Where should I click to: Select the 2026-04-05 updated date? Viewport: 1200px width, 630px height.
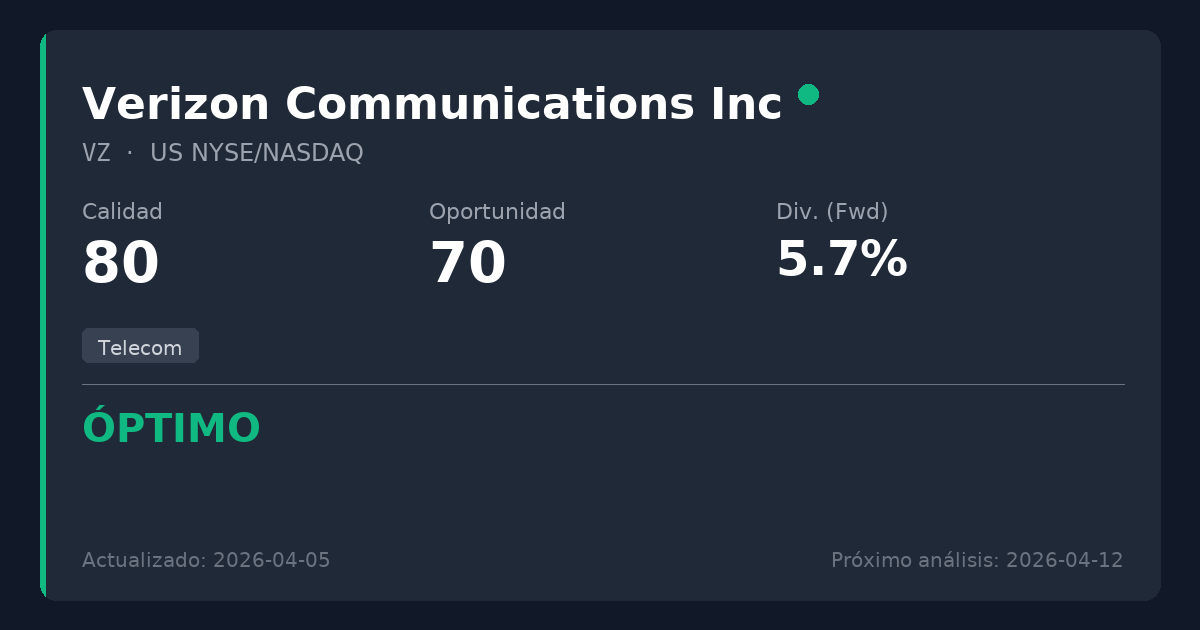pyautogui.click(x=271, y=560)
